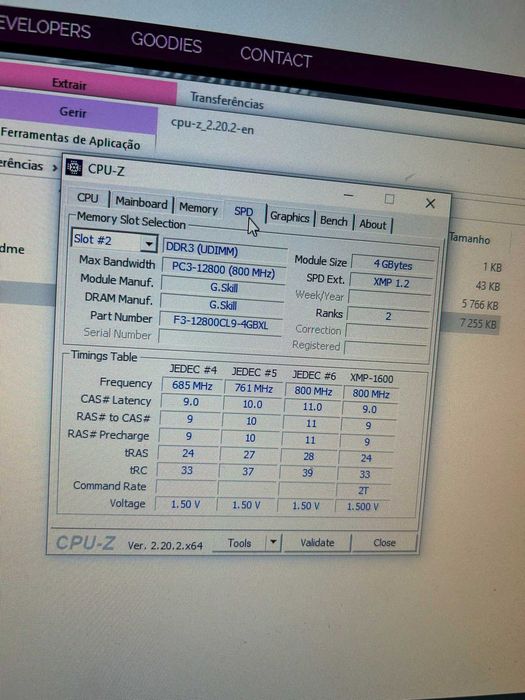
Task: Open the CONTACT link in the site header
Action: (x=275, y=57)
